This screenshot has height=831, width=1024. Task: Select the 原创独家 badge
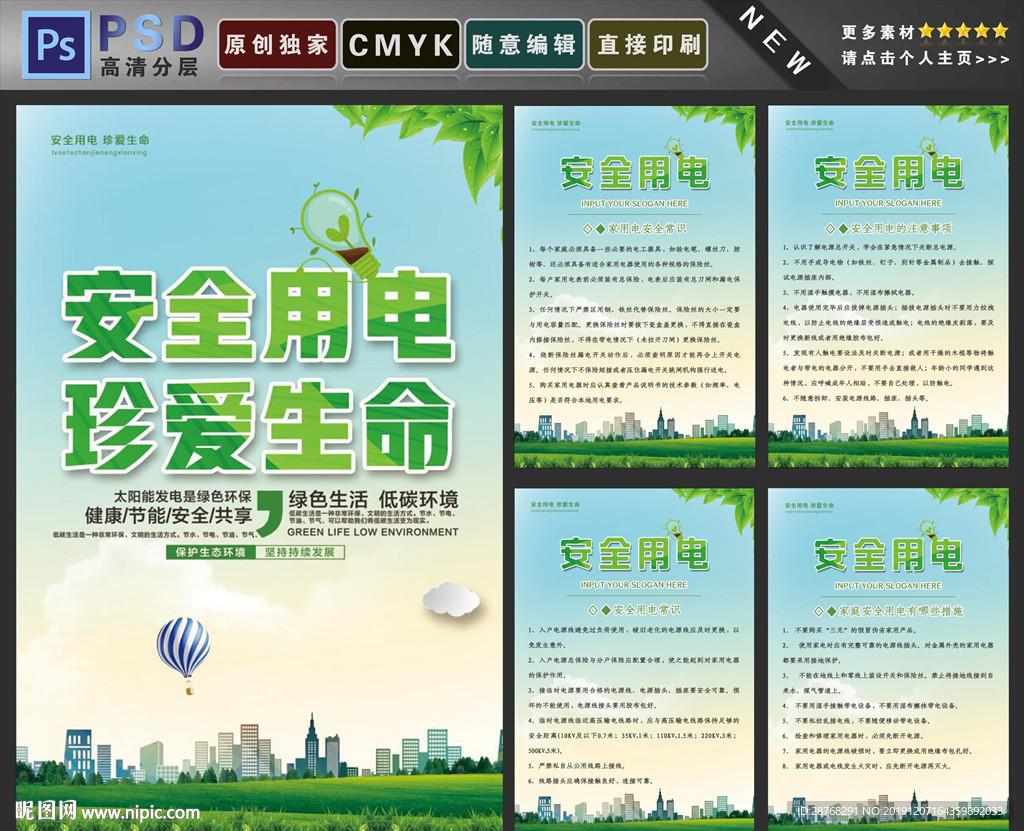point(277,44)
